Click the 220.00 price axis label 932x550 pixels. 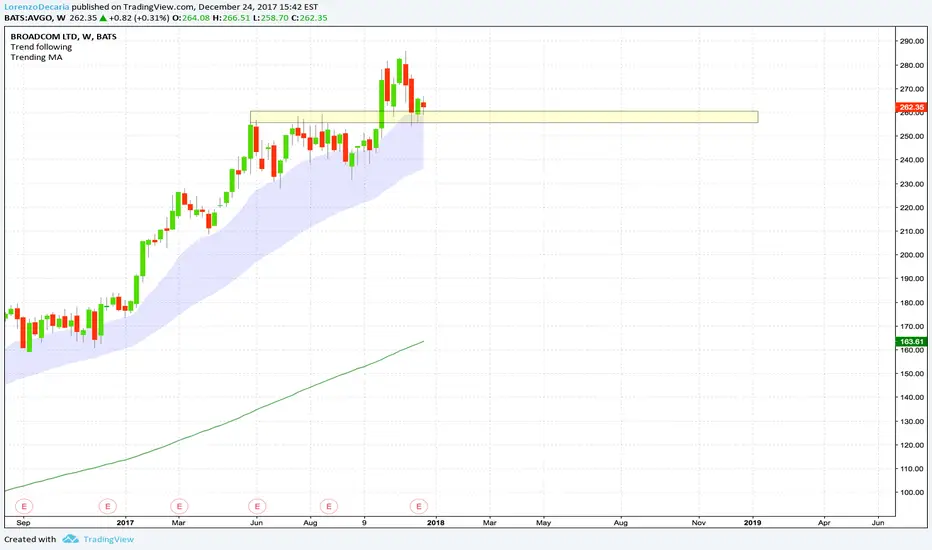point(912,208)
